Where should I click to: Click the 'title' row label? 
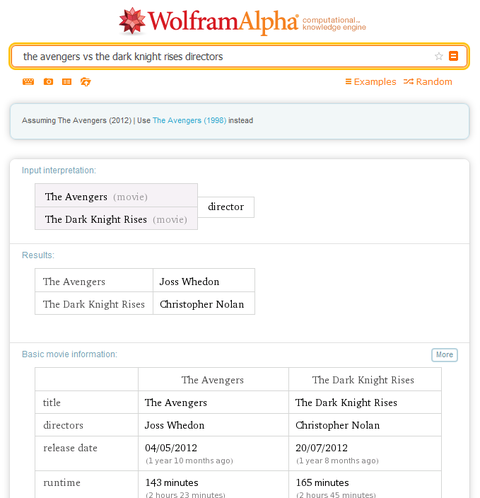tap(52, 403)
